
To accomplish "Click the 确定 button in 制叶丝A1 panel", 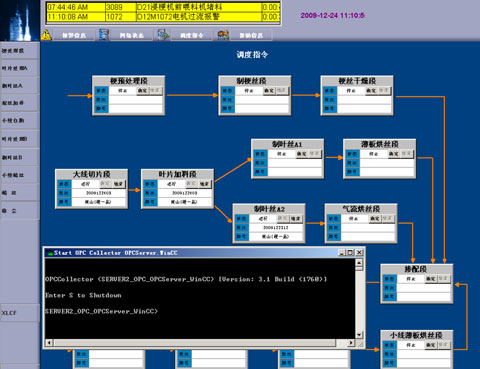I will pos(302,154).
